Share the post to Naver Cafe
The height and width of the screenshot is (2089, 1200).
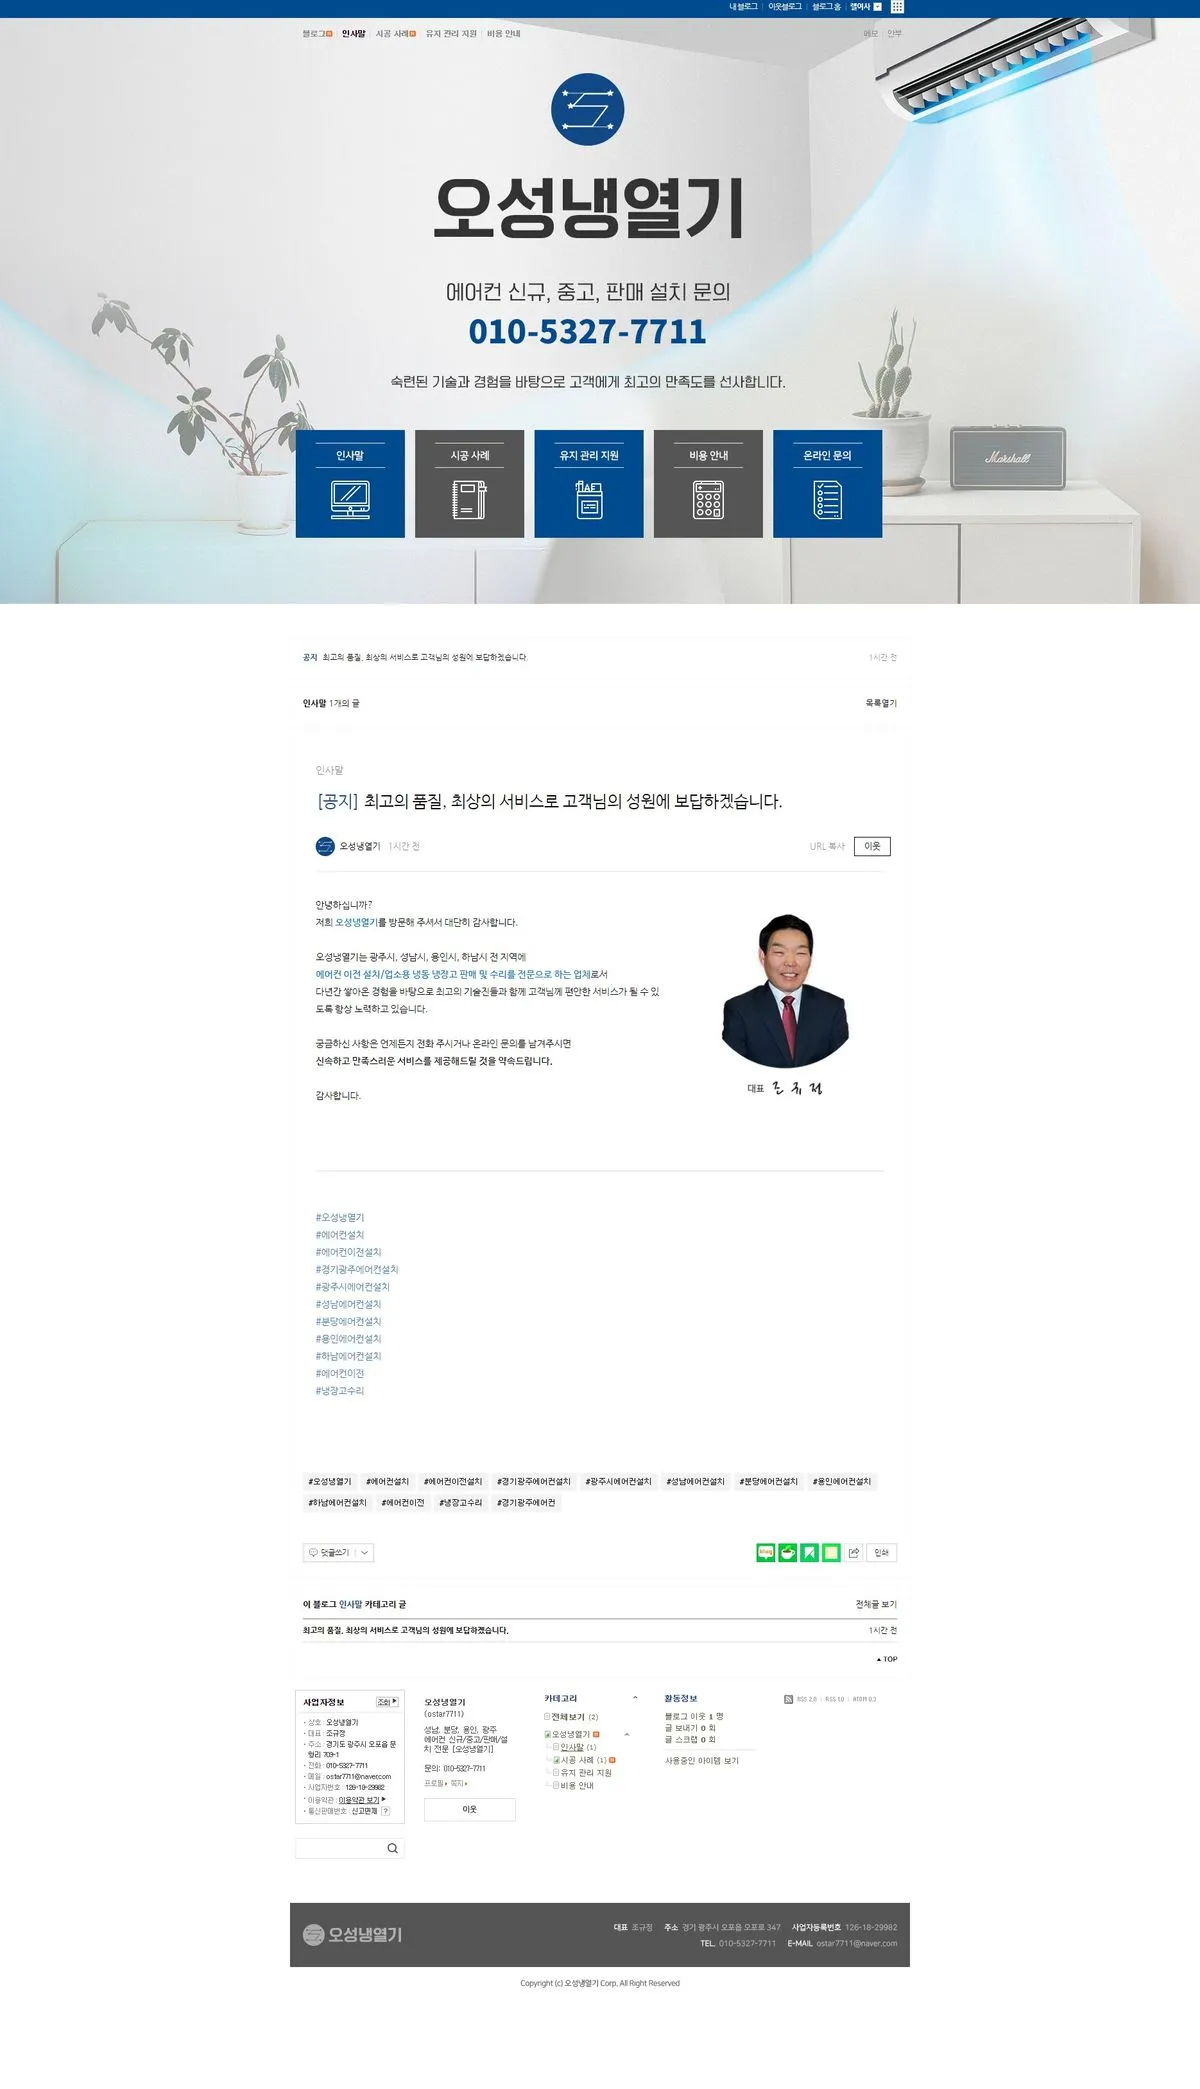point(788,1552)
